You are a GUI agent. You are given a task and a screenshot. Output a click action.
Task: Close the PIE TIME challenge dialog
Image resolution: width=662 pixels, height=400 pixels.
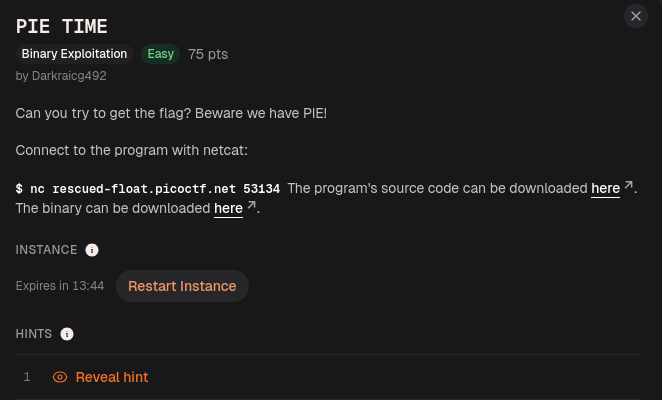(635, 16)
